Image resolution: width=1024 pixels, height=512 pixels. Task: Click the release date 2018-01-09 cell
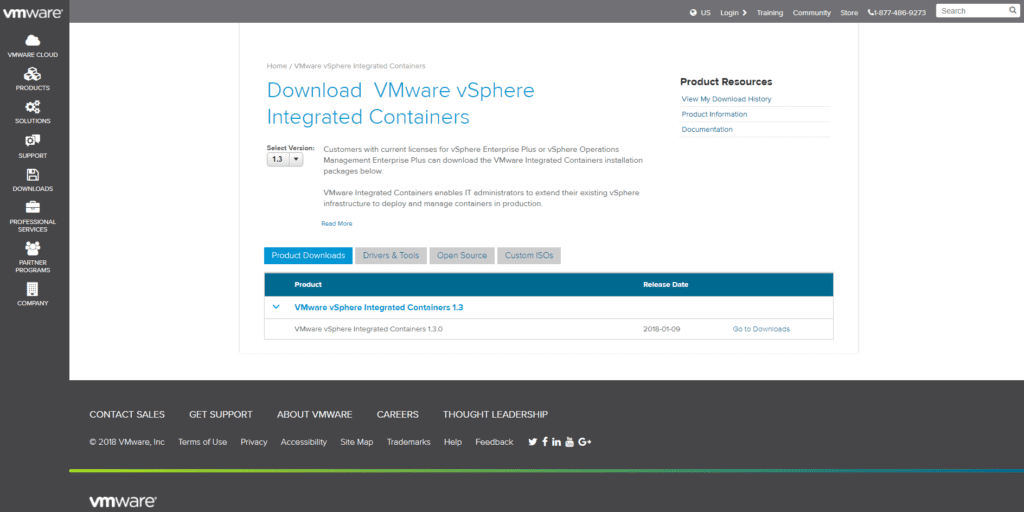[662, 329]
